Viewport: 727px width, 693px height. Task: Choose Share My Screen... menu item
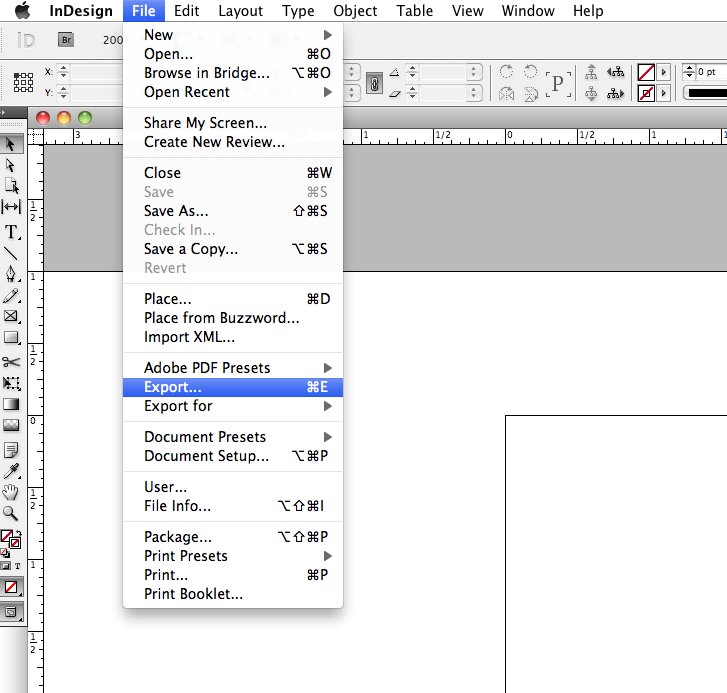(233, 123)
